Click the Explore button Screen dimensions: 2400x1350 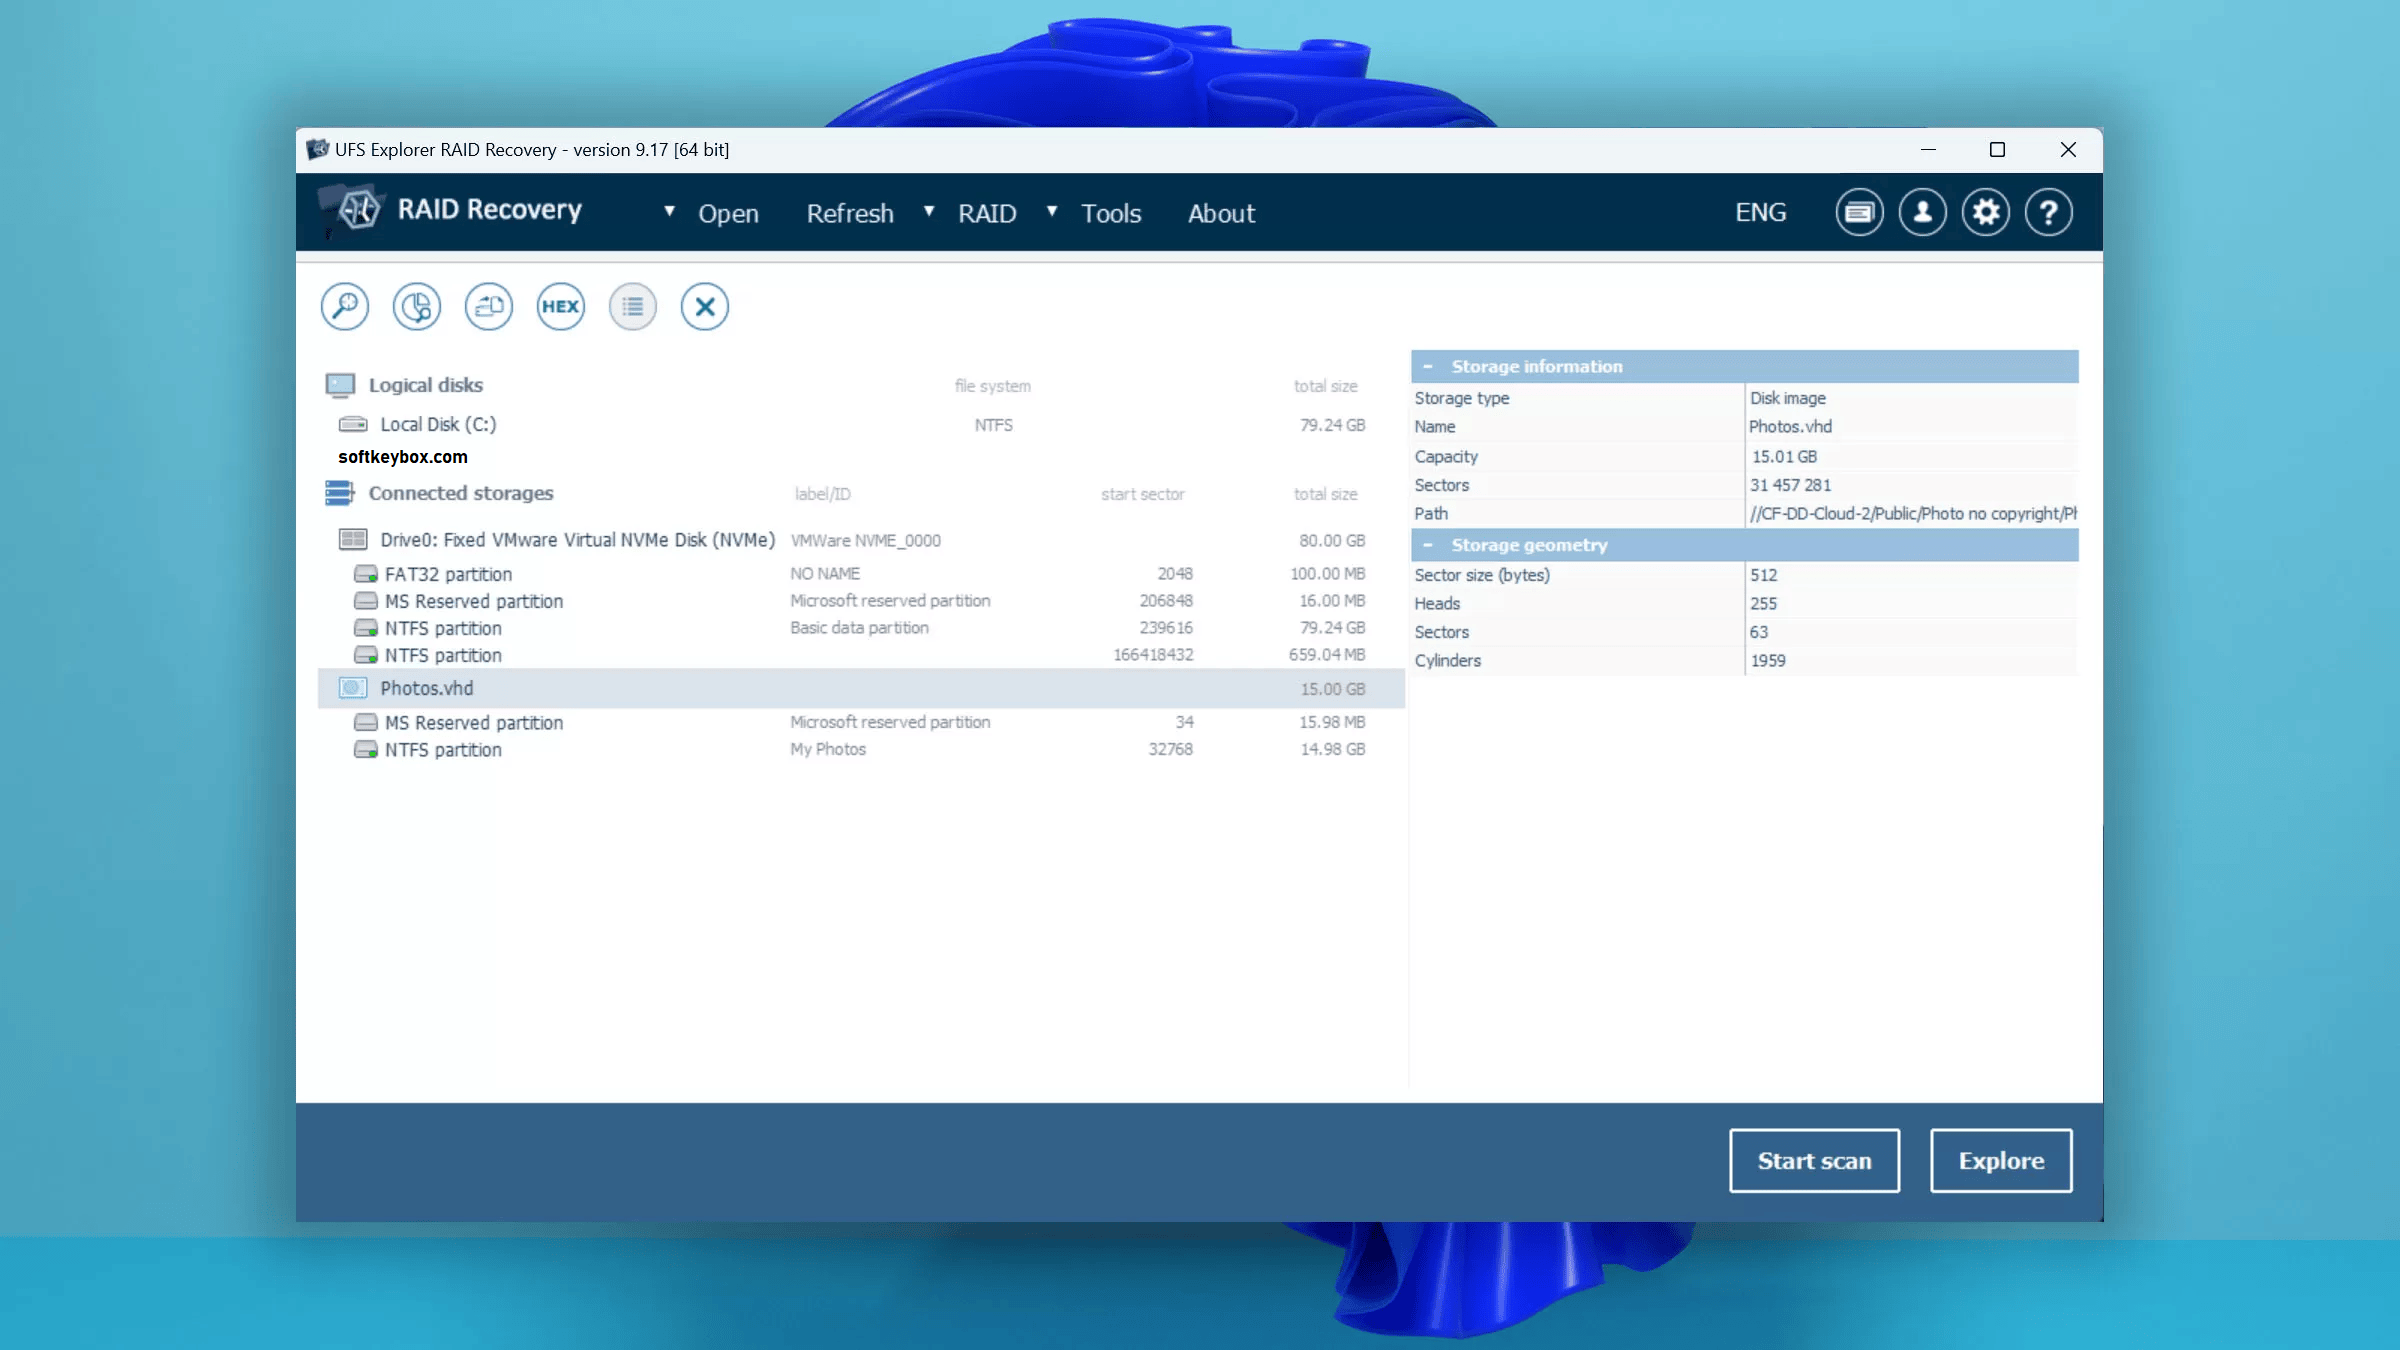(x=2000, y=1160)
